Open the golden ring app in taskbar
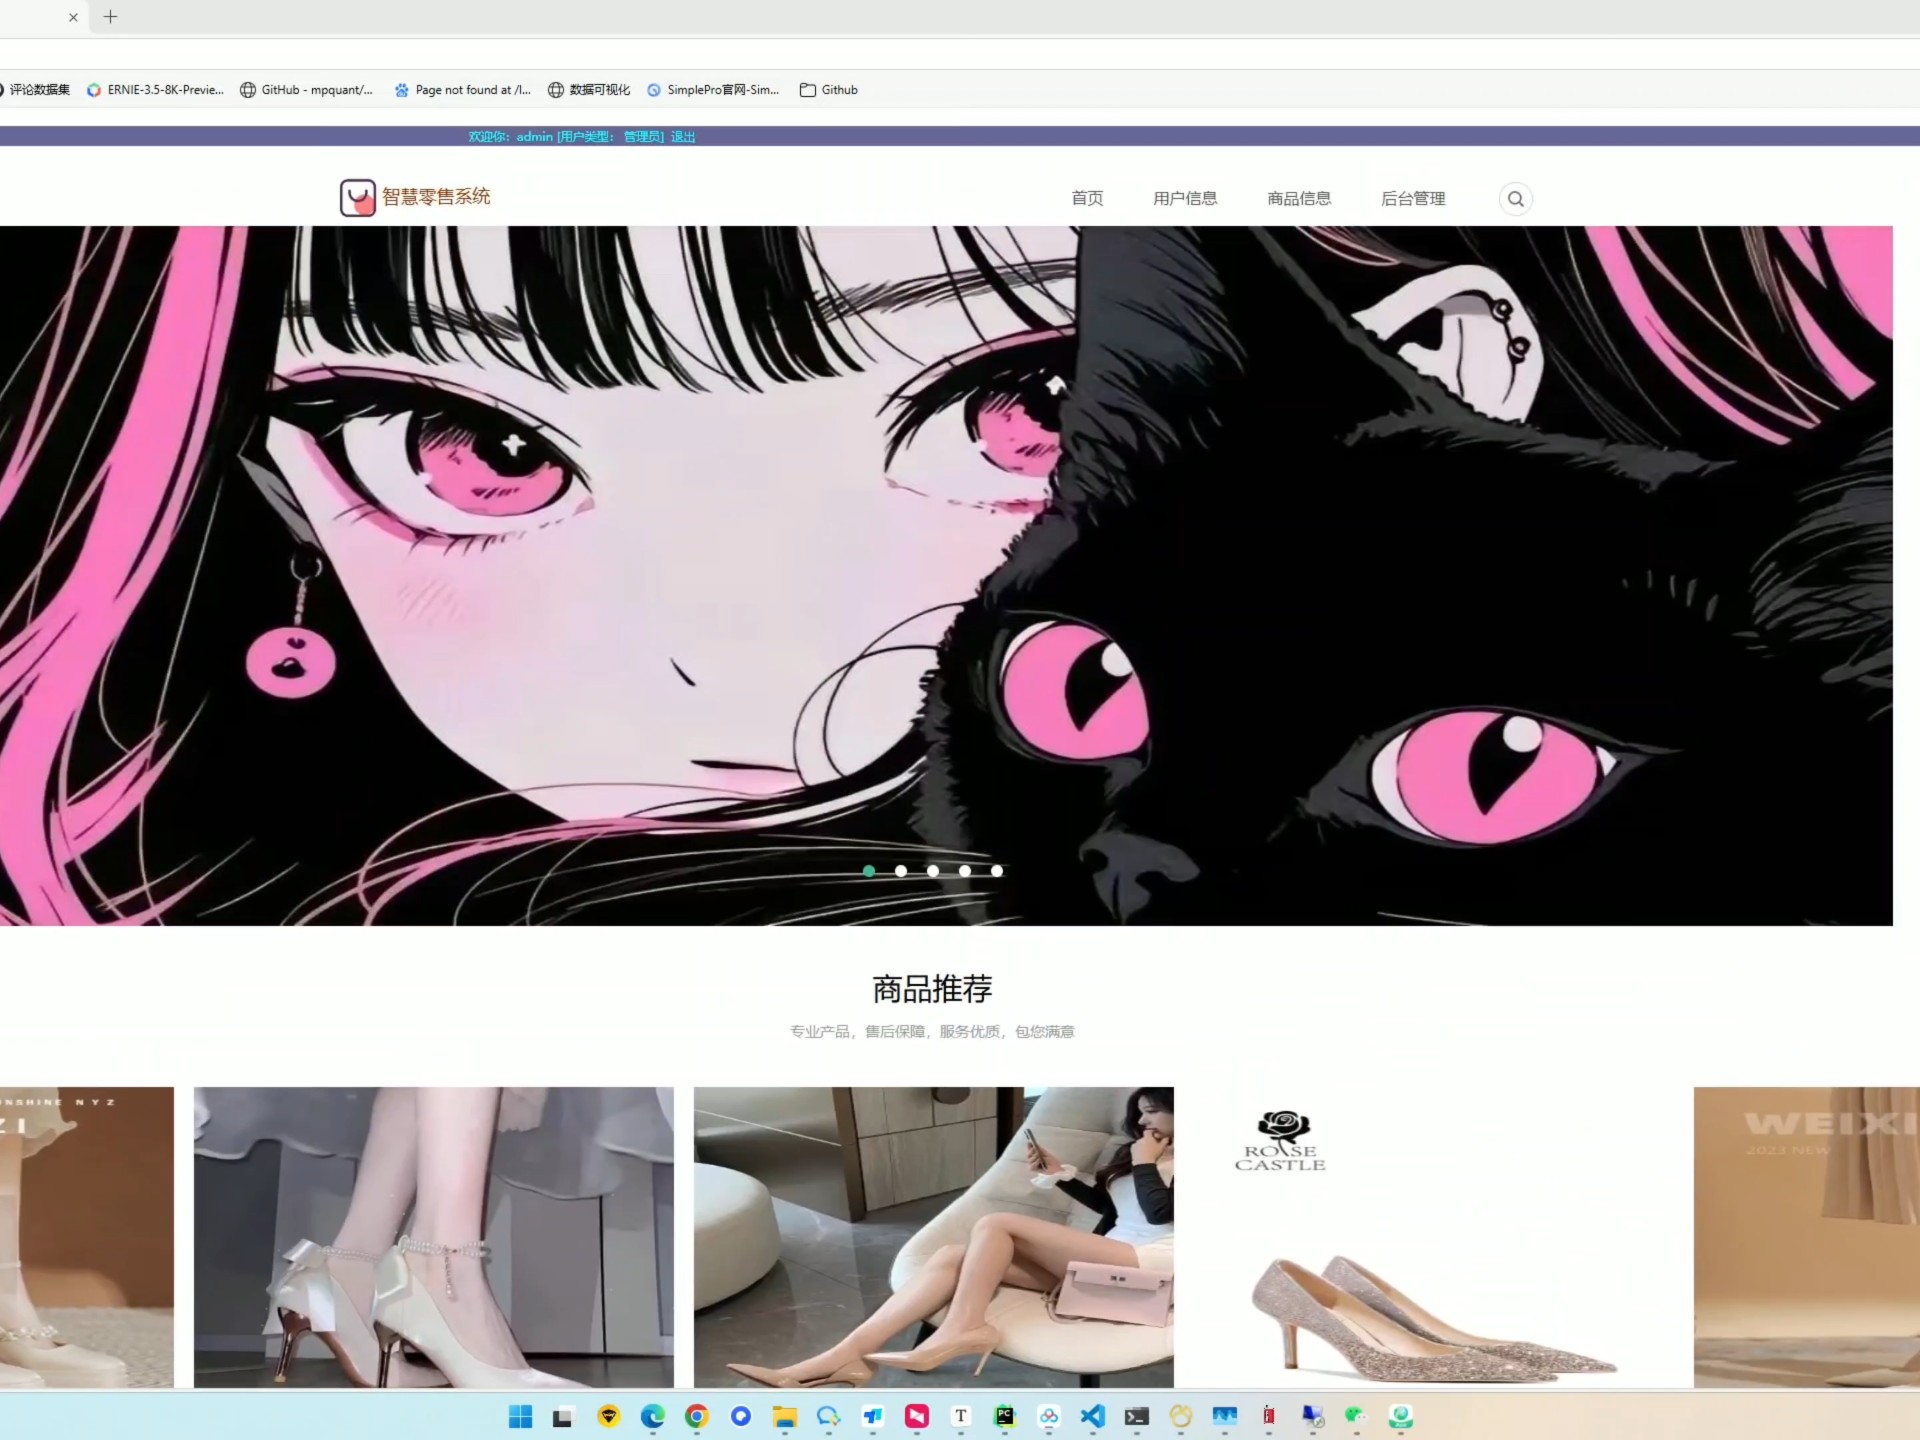 coord(1181,1416)
